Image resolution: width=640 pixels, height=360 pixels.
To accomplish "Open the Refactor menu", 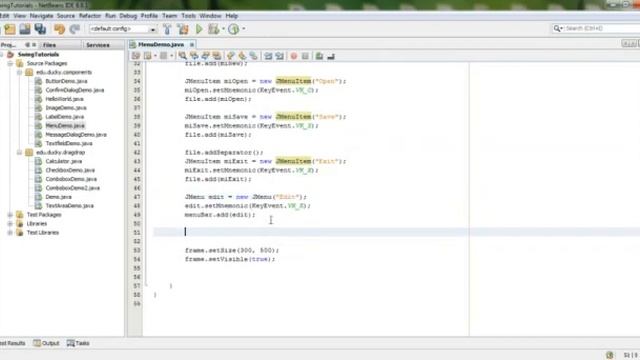I will [90, 16].
